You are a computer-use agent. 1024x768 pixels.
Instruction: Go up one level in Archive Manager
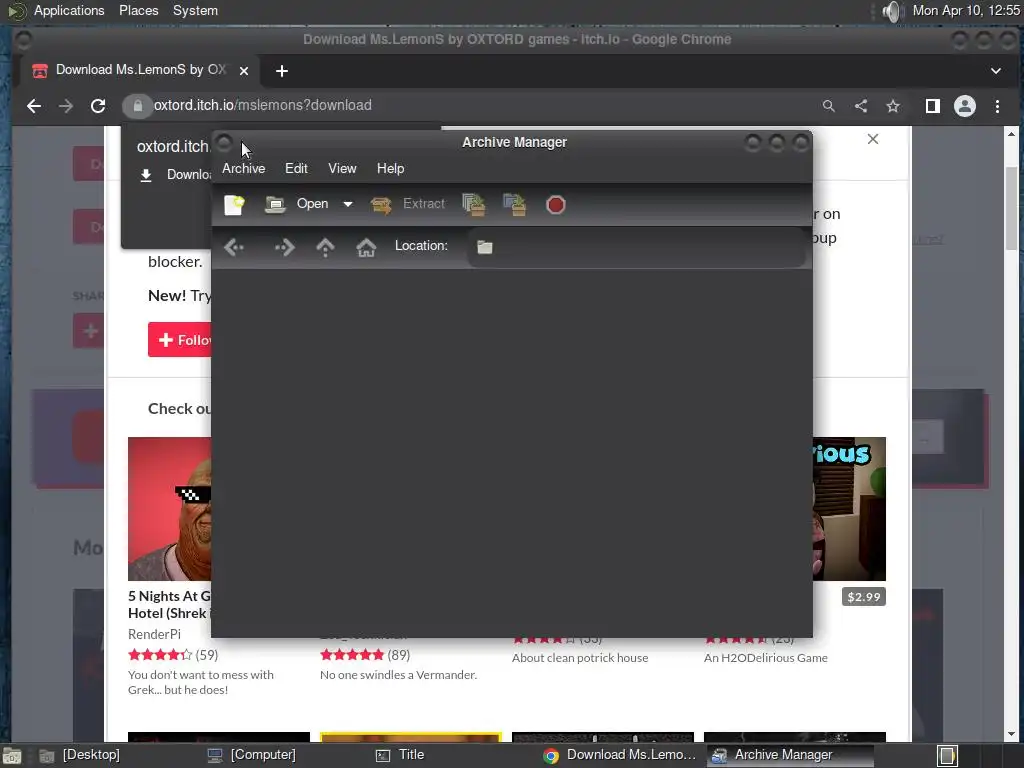point(325,247)
